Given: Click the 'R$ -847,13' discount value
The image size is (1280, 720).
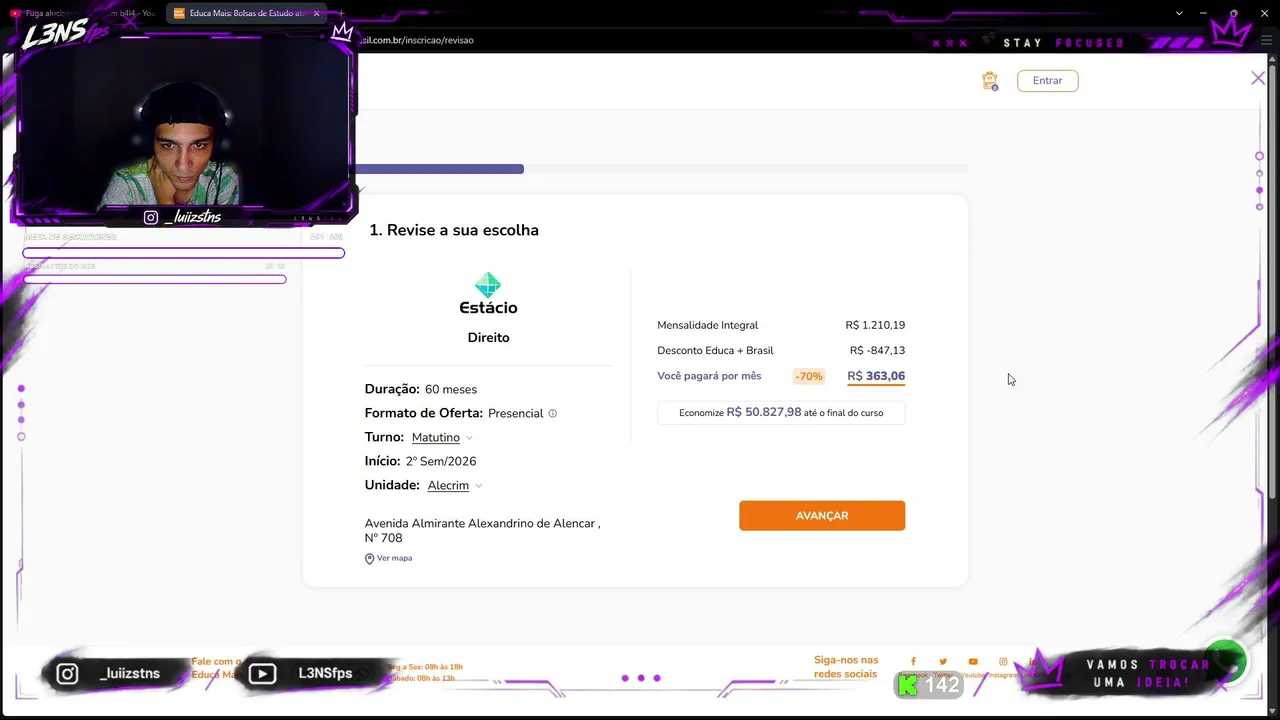Looking at the screenshot, I should pos(877,350).
